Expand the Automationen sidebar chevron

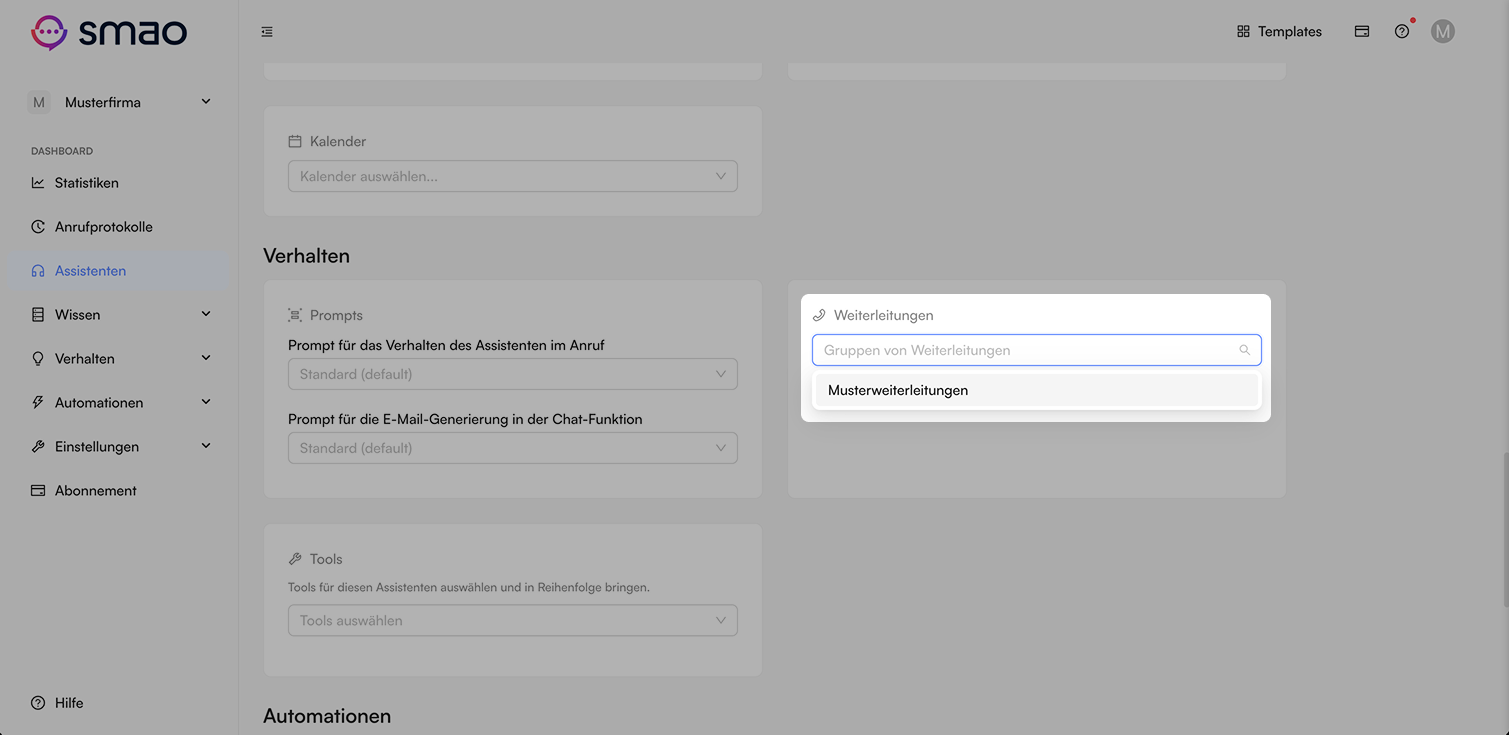click(x=206, y=402)
